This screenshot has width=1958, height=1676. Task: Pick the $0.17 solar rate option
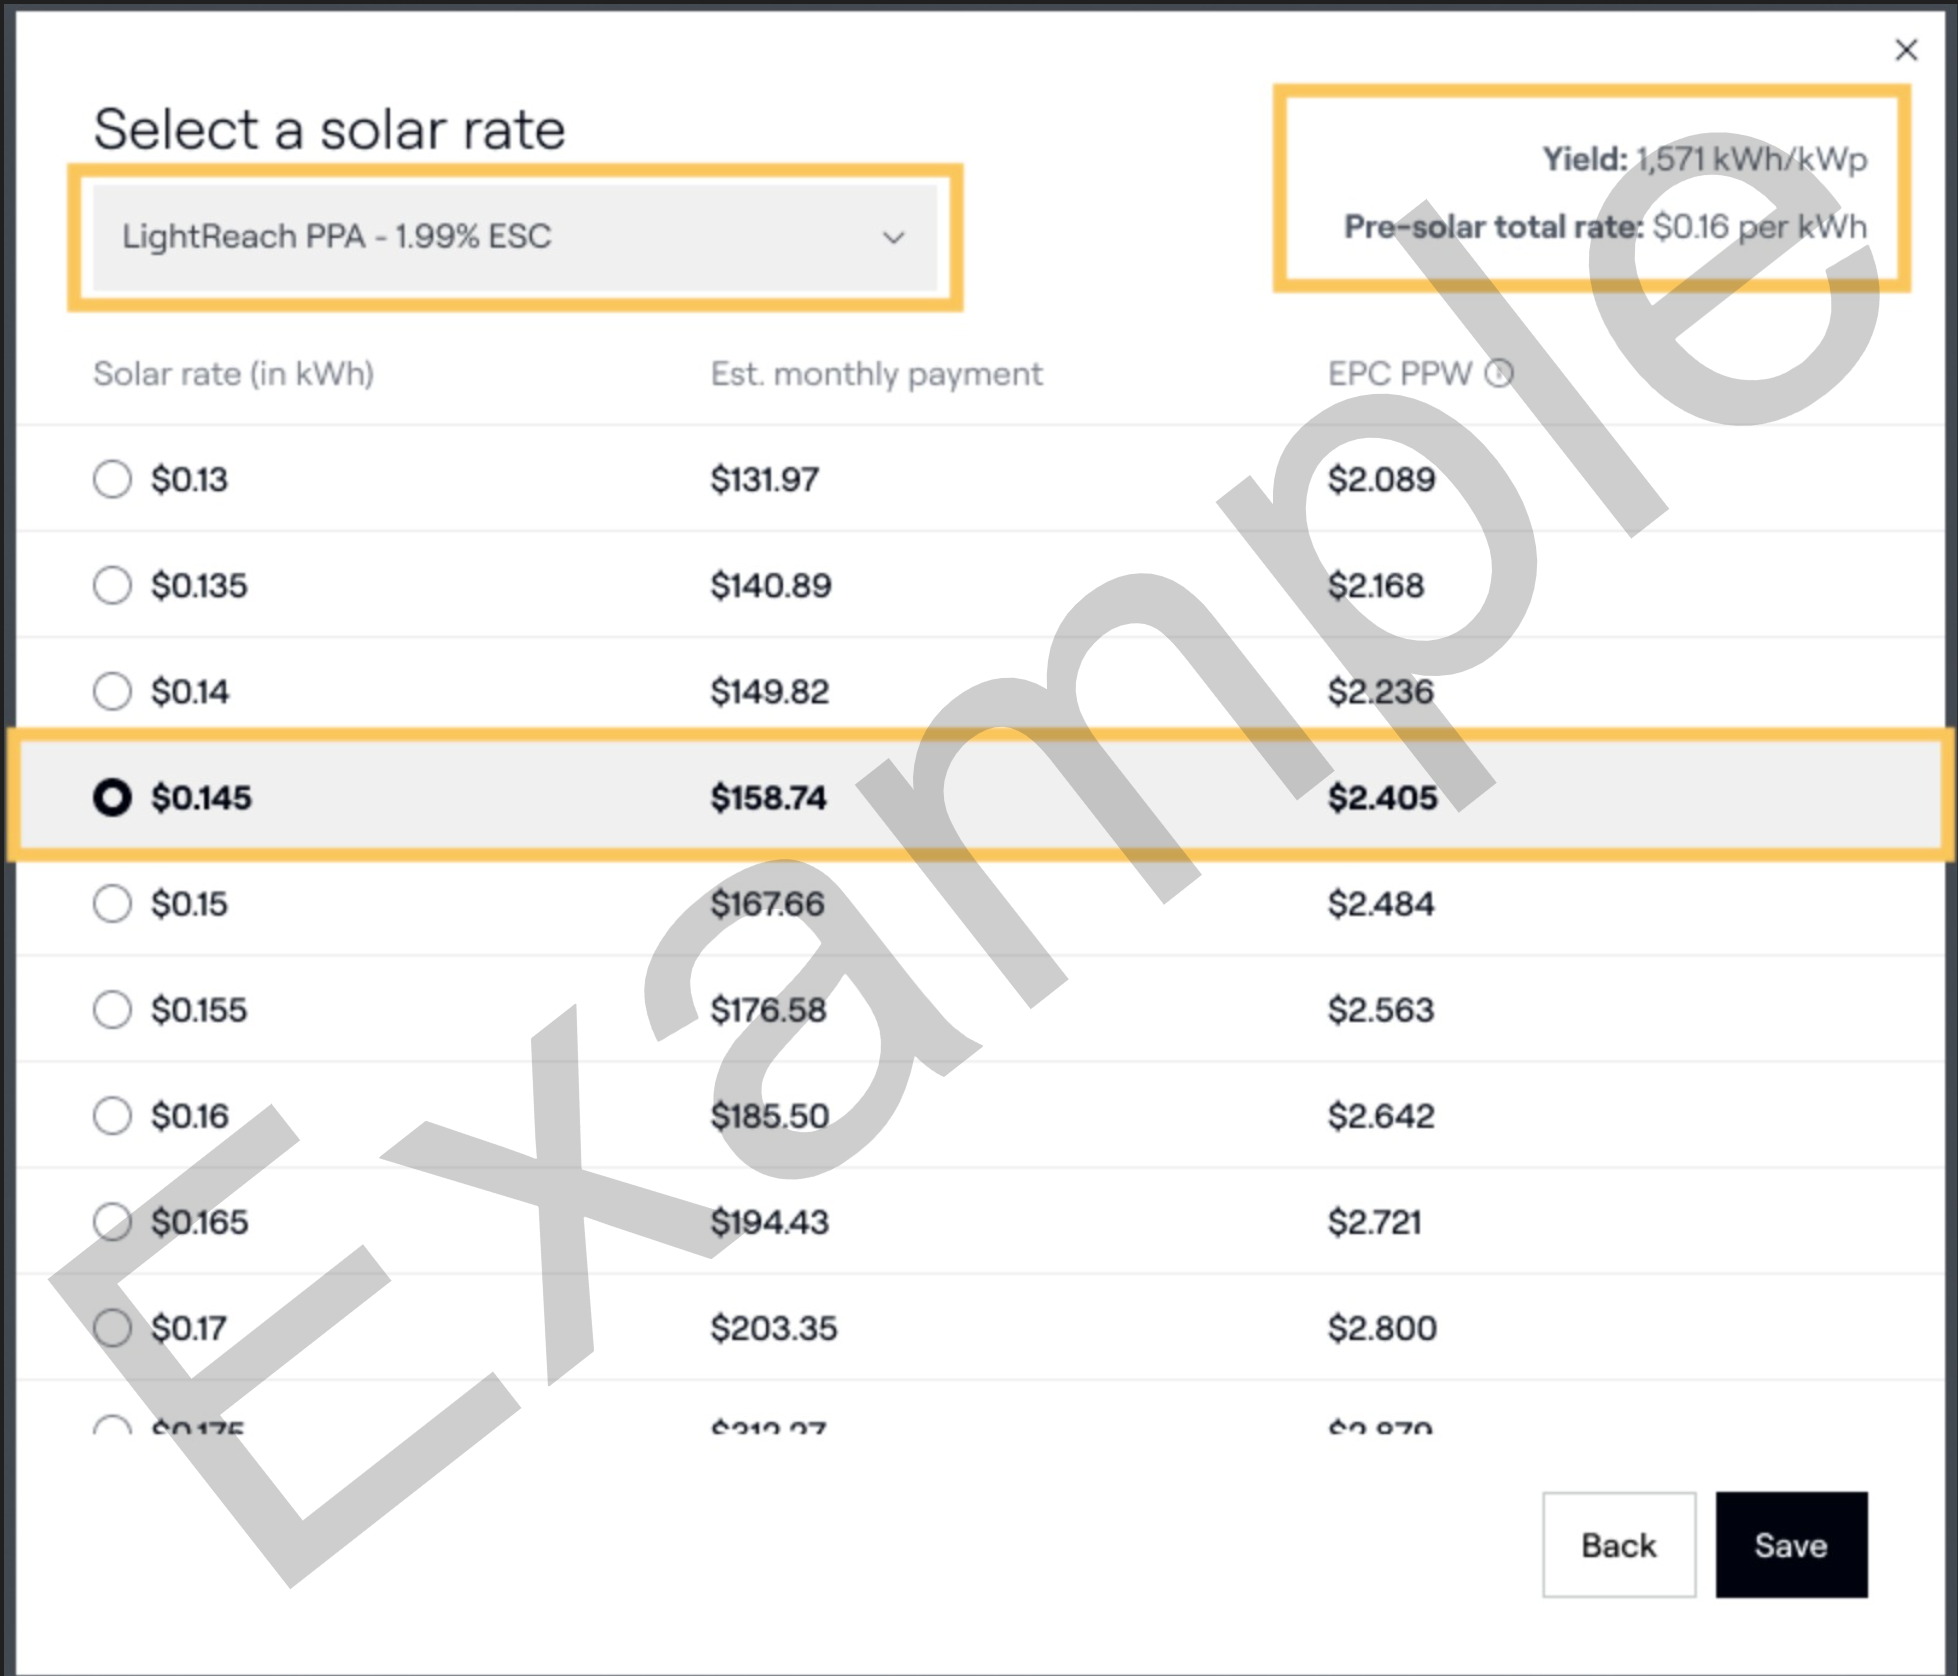[112, 1328]
